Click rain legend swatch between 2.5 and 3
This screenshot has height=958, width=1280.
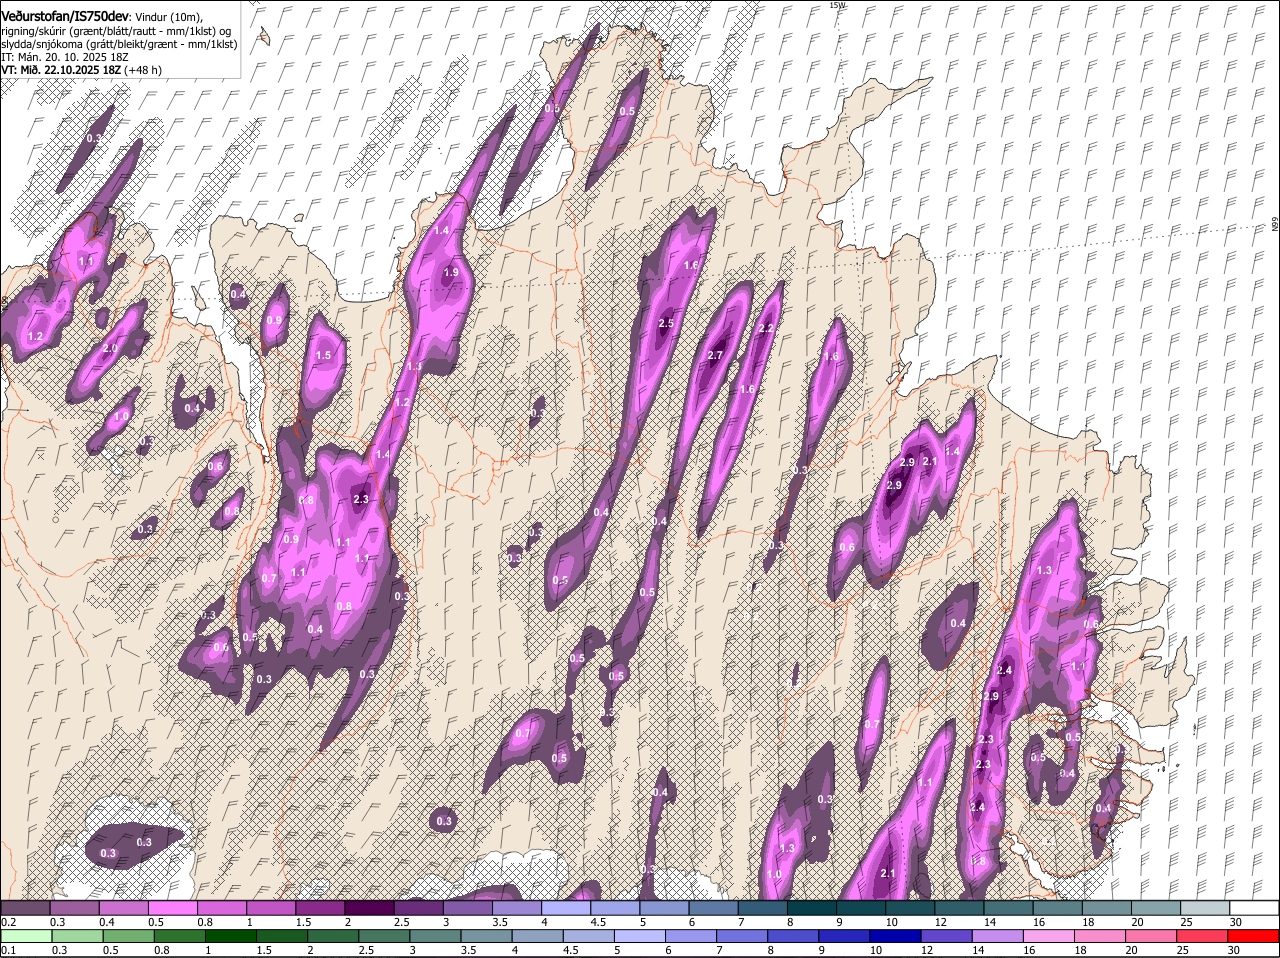point(384,937)
